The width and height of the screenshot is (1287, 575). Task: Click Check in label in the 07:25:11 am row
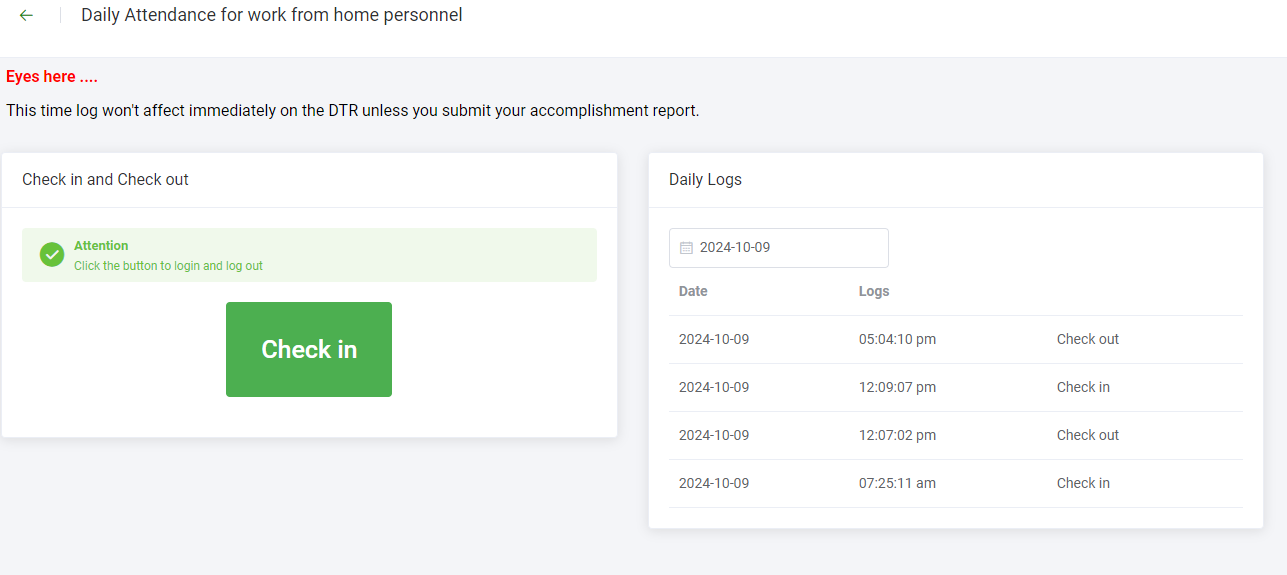(1083, 483)
